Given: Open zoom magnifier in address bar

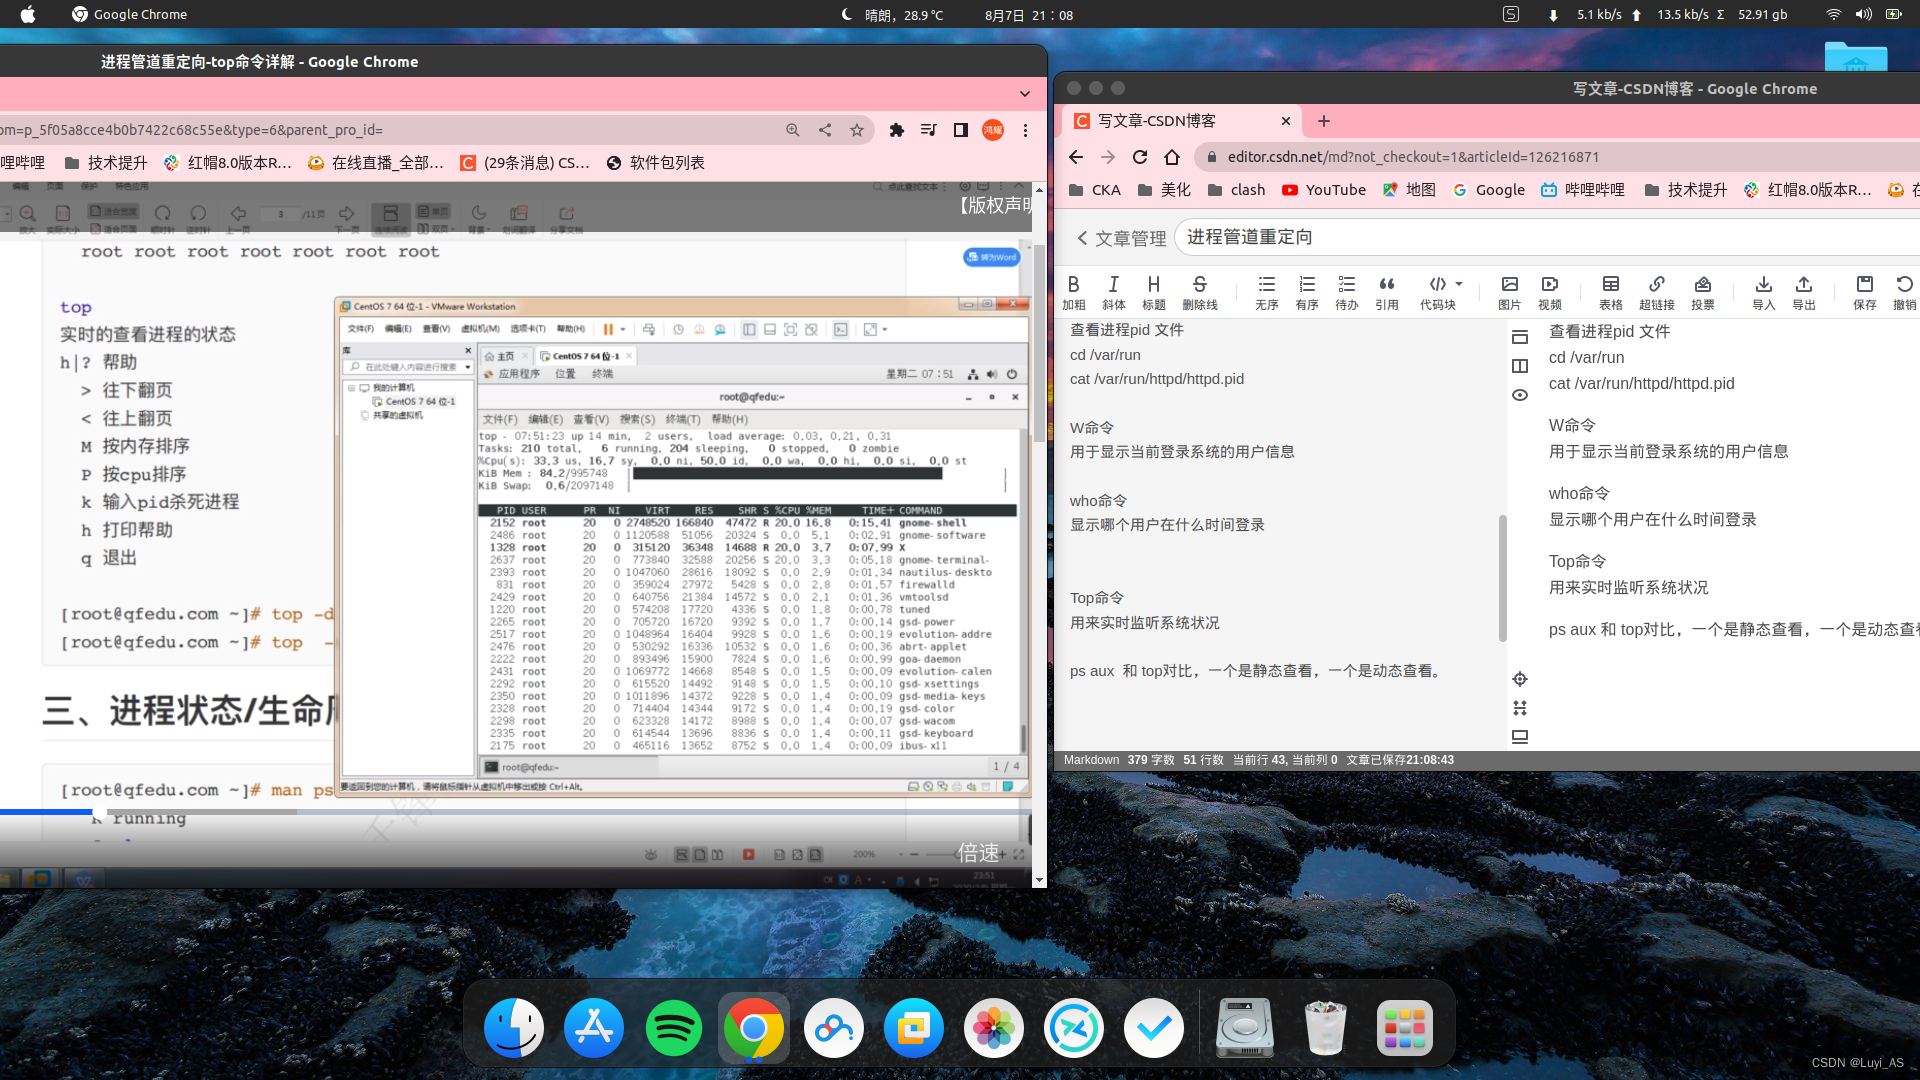Looking at the screenshot, I should point(793,130).
